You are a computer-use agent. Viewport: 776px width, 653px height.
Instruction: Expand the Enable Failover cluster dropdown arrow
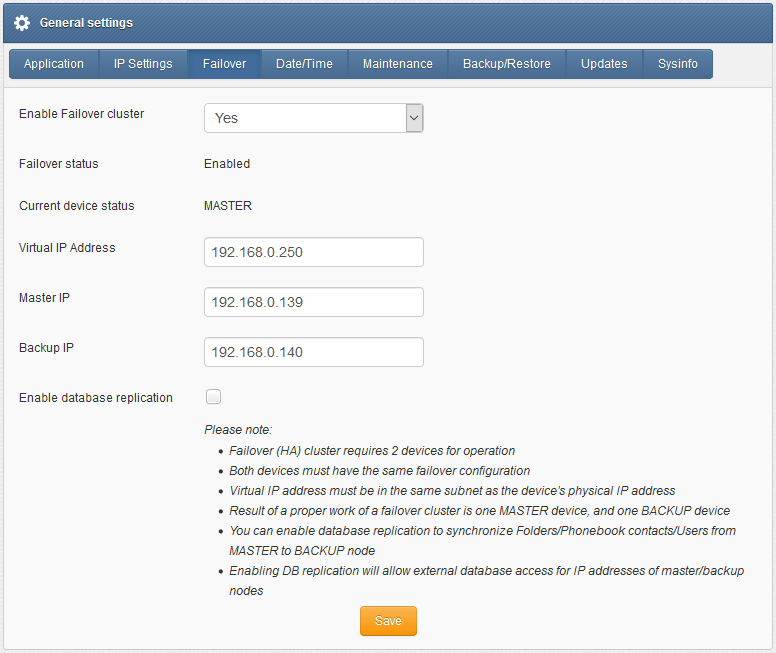pyautogui.click(x=414, y=118)
